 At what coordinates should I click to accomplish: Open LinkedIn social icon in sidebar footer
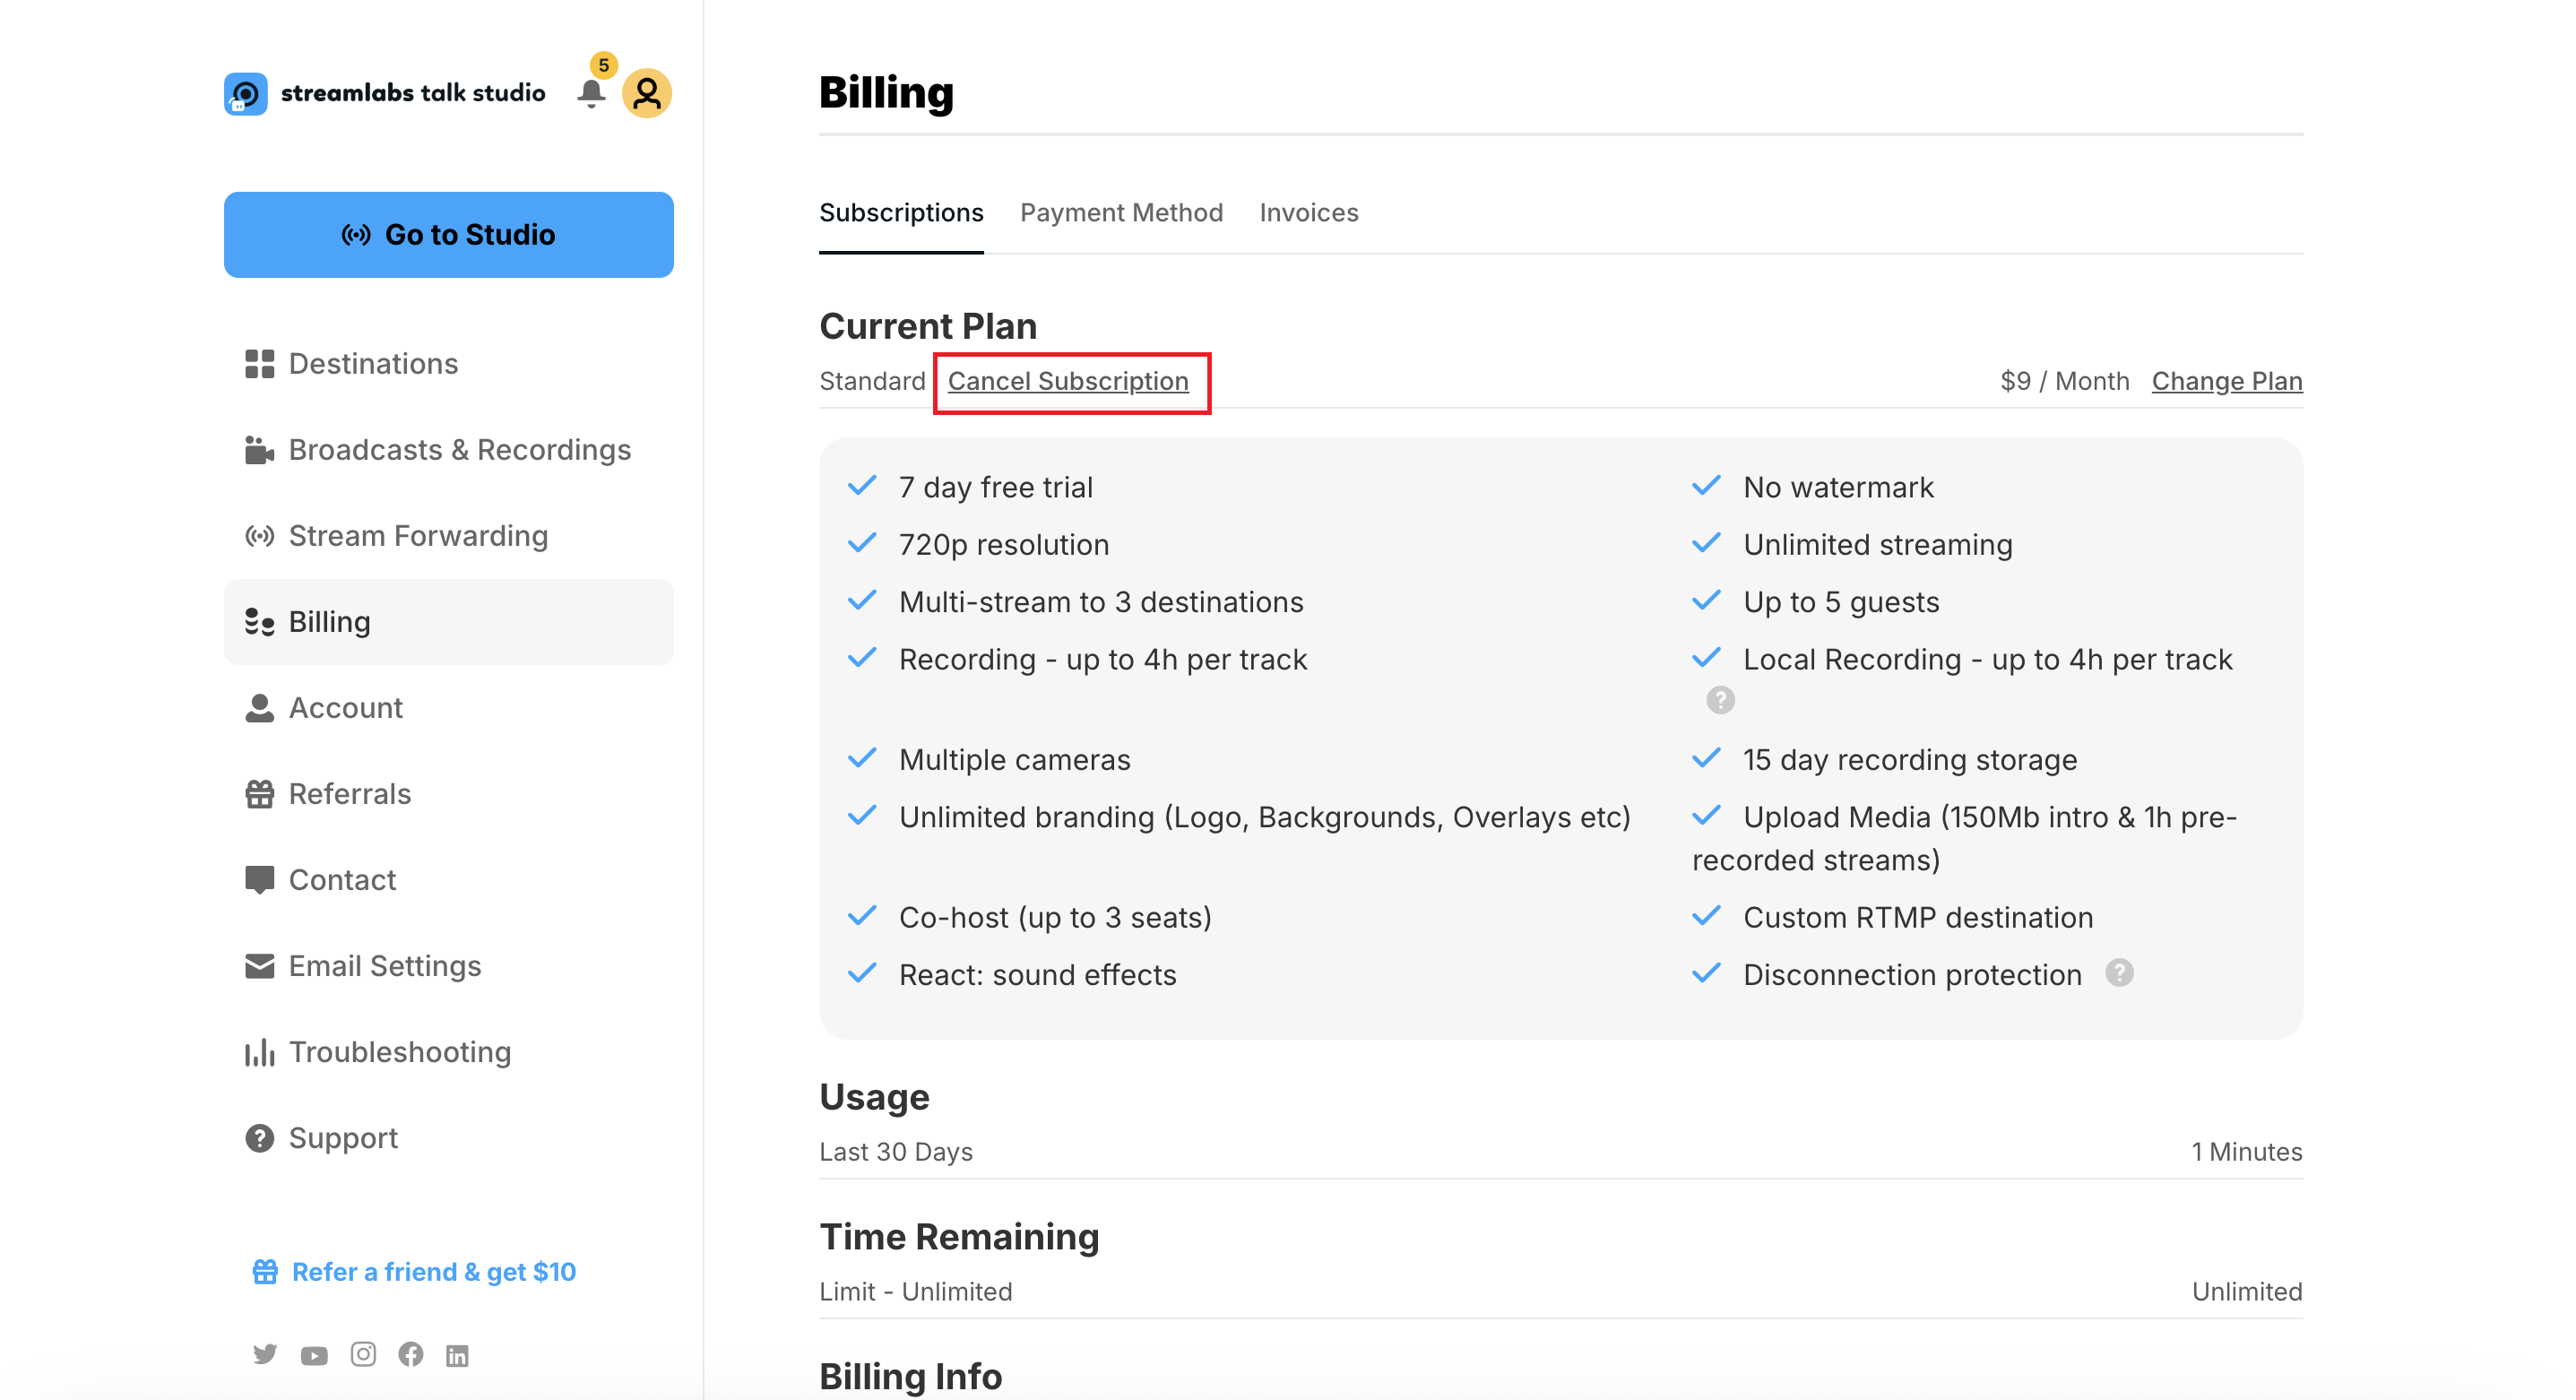[457, 1355]
